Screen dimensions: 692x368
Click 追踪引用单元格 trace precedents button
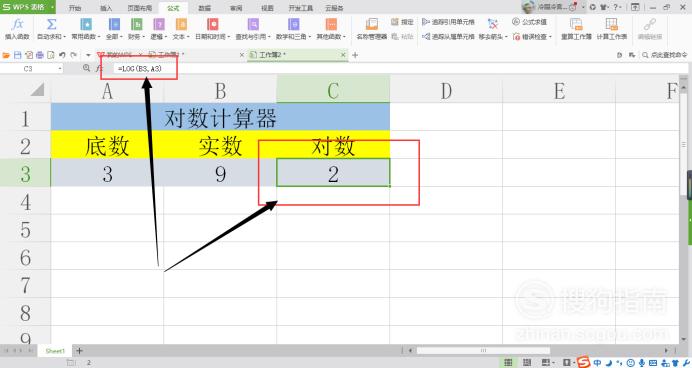tap(448, 22)
